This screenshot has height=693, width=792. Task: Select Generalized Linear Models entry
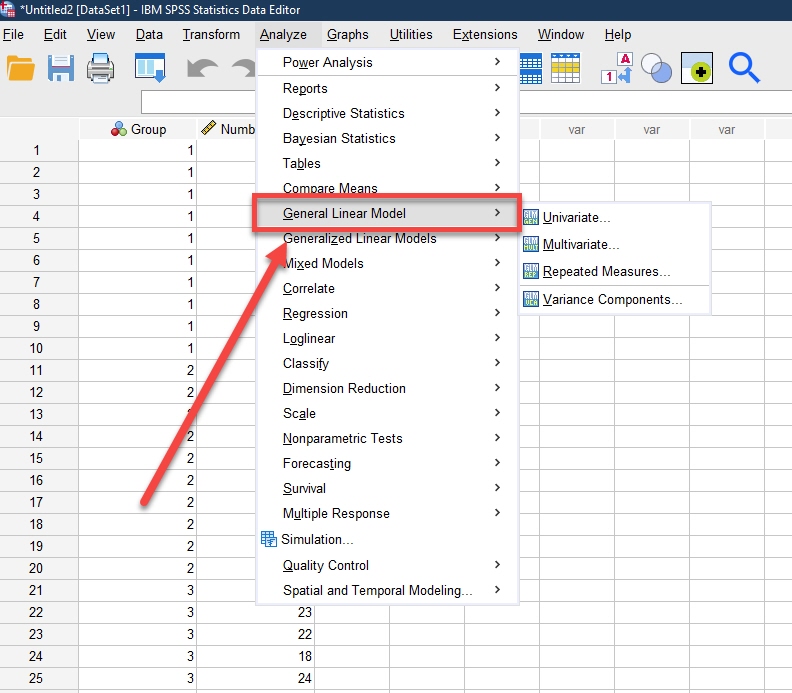(x=388, y=238)
